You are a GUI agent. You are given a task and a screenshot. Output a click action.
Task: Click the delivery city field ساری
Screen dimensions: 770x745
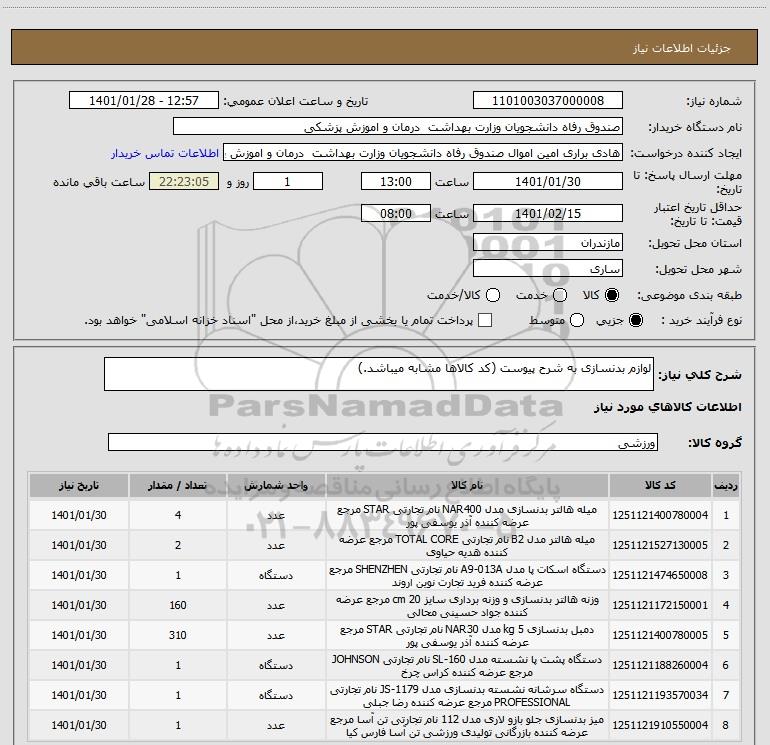click(548, 269)
